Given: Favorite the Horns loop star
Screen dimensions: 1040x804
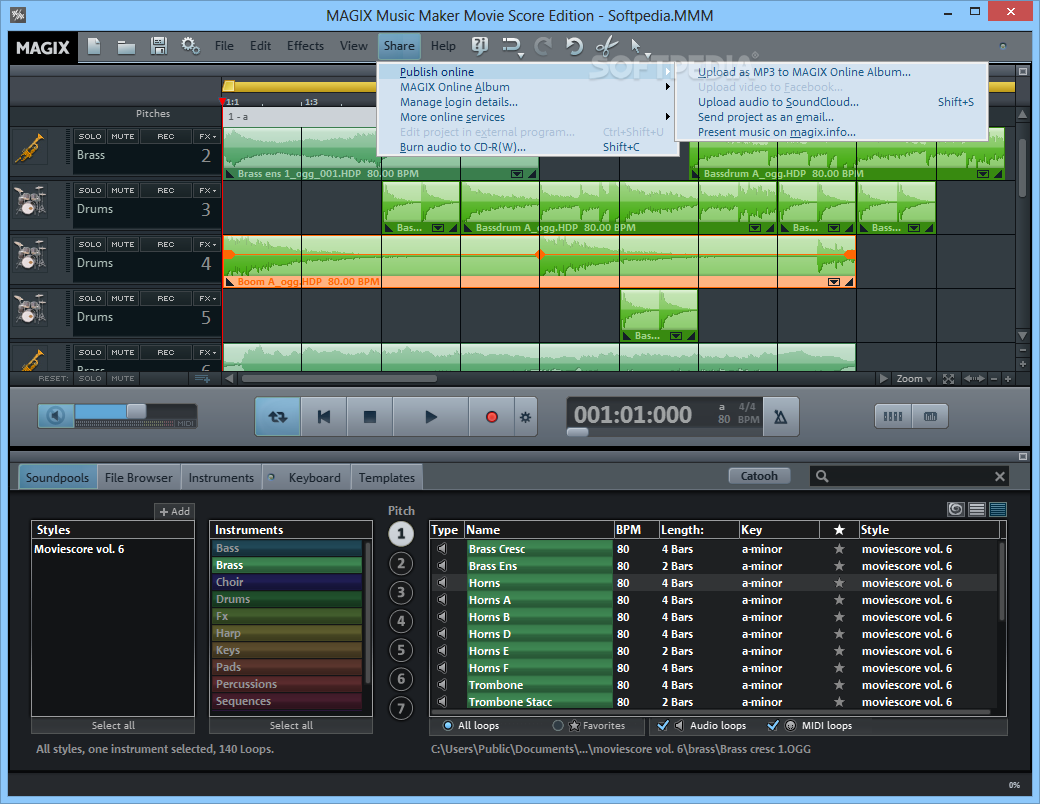Looking at the screenshot, I should tap(839, 582).
